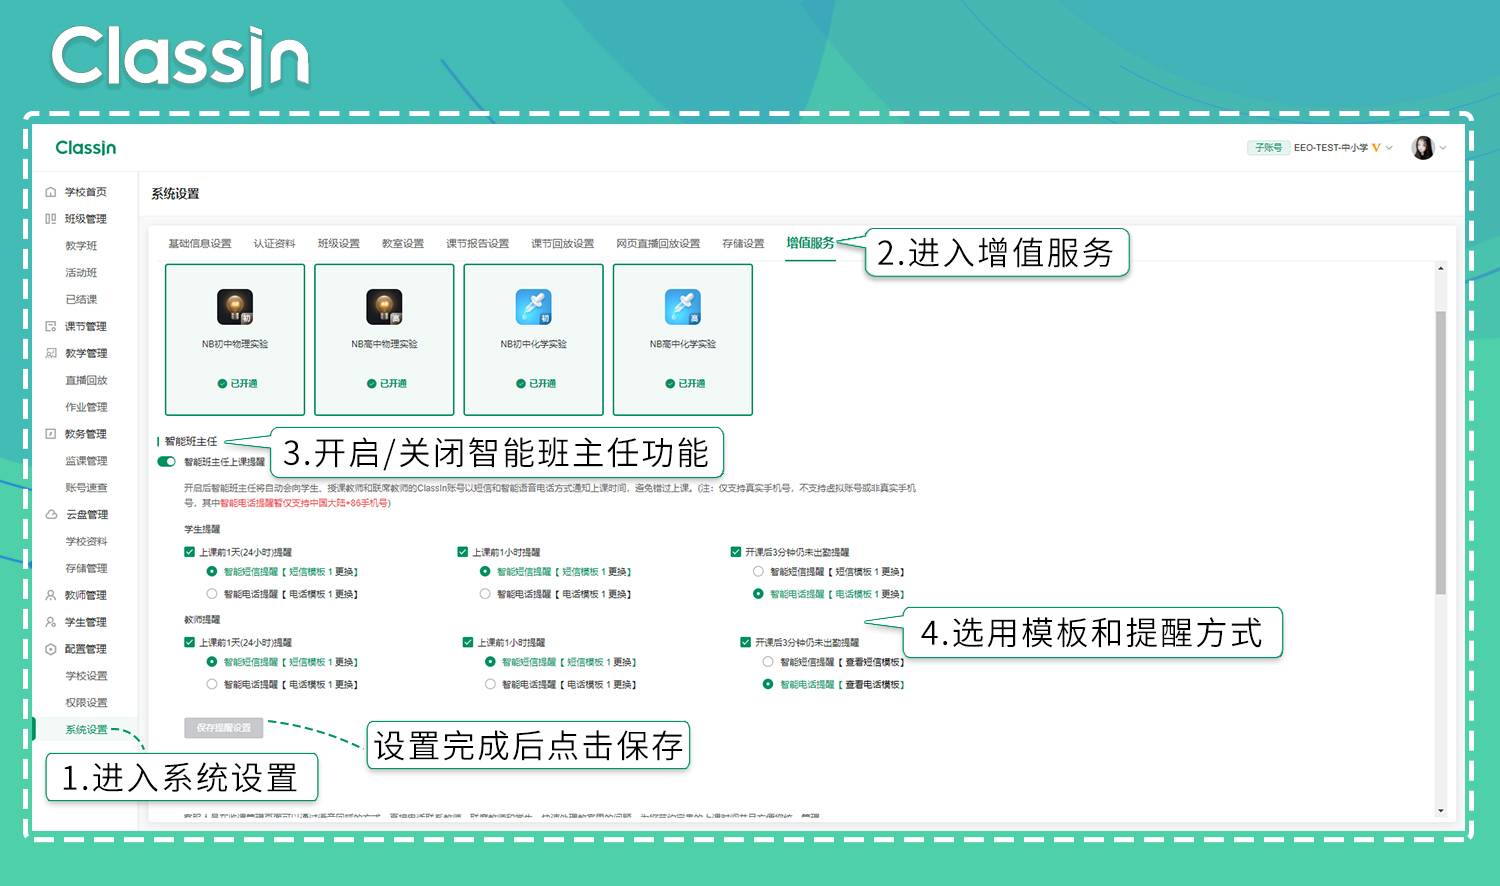Screen dimensions: 1500x886
Task: Uncheck student 开课后3分钟仍未出勤提醒 checkbox
Action: (x=736, y=552)
